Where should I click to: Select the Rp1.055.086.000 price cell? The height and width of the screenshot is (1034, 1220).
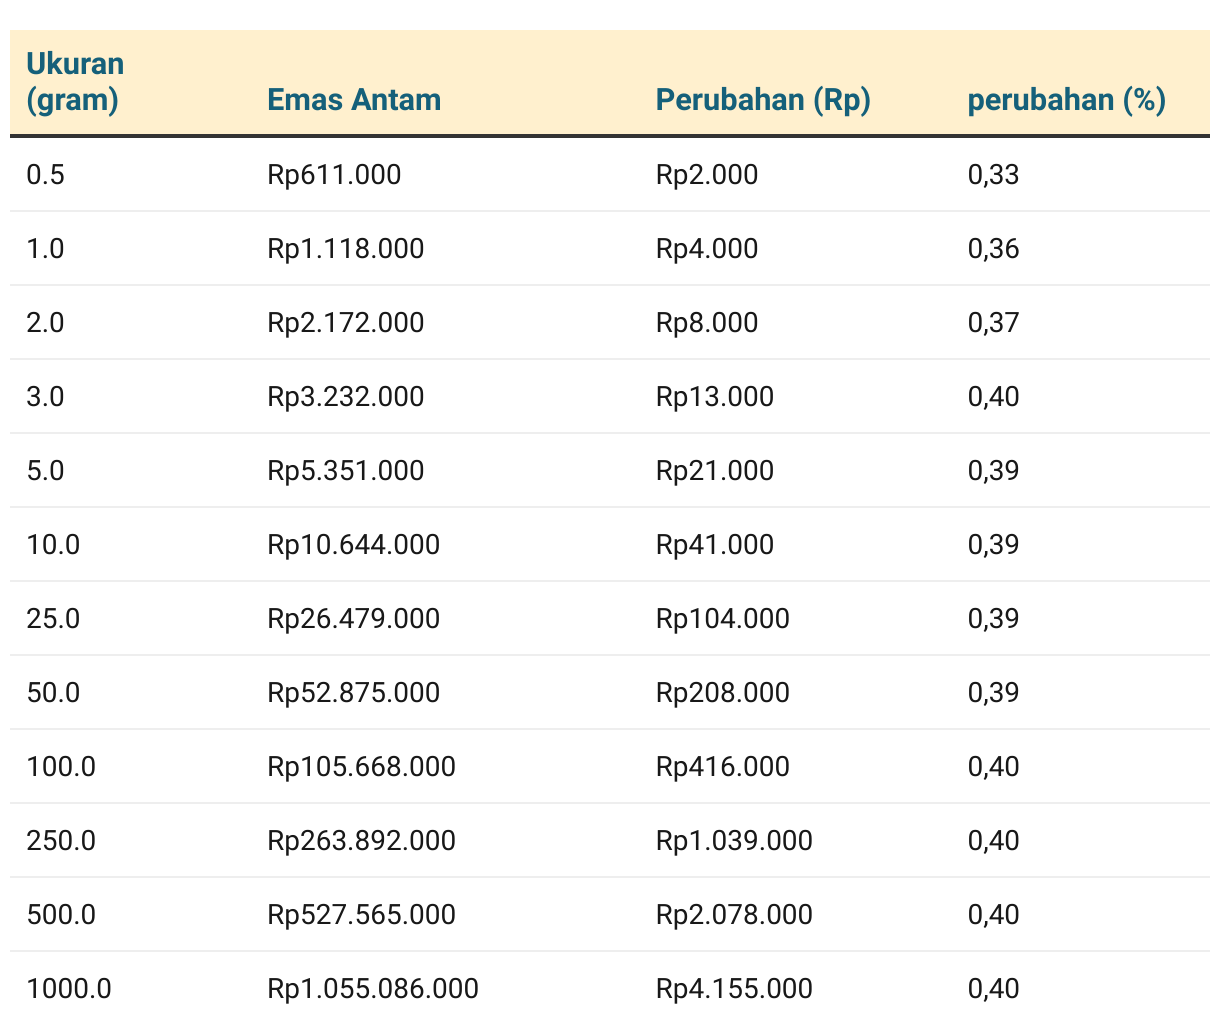coord(373,989)
